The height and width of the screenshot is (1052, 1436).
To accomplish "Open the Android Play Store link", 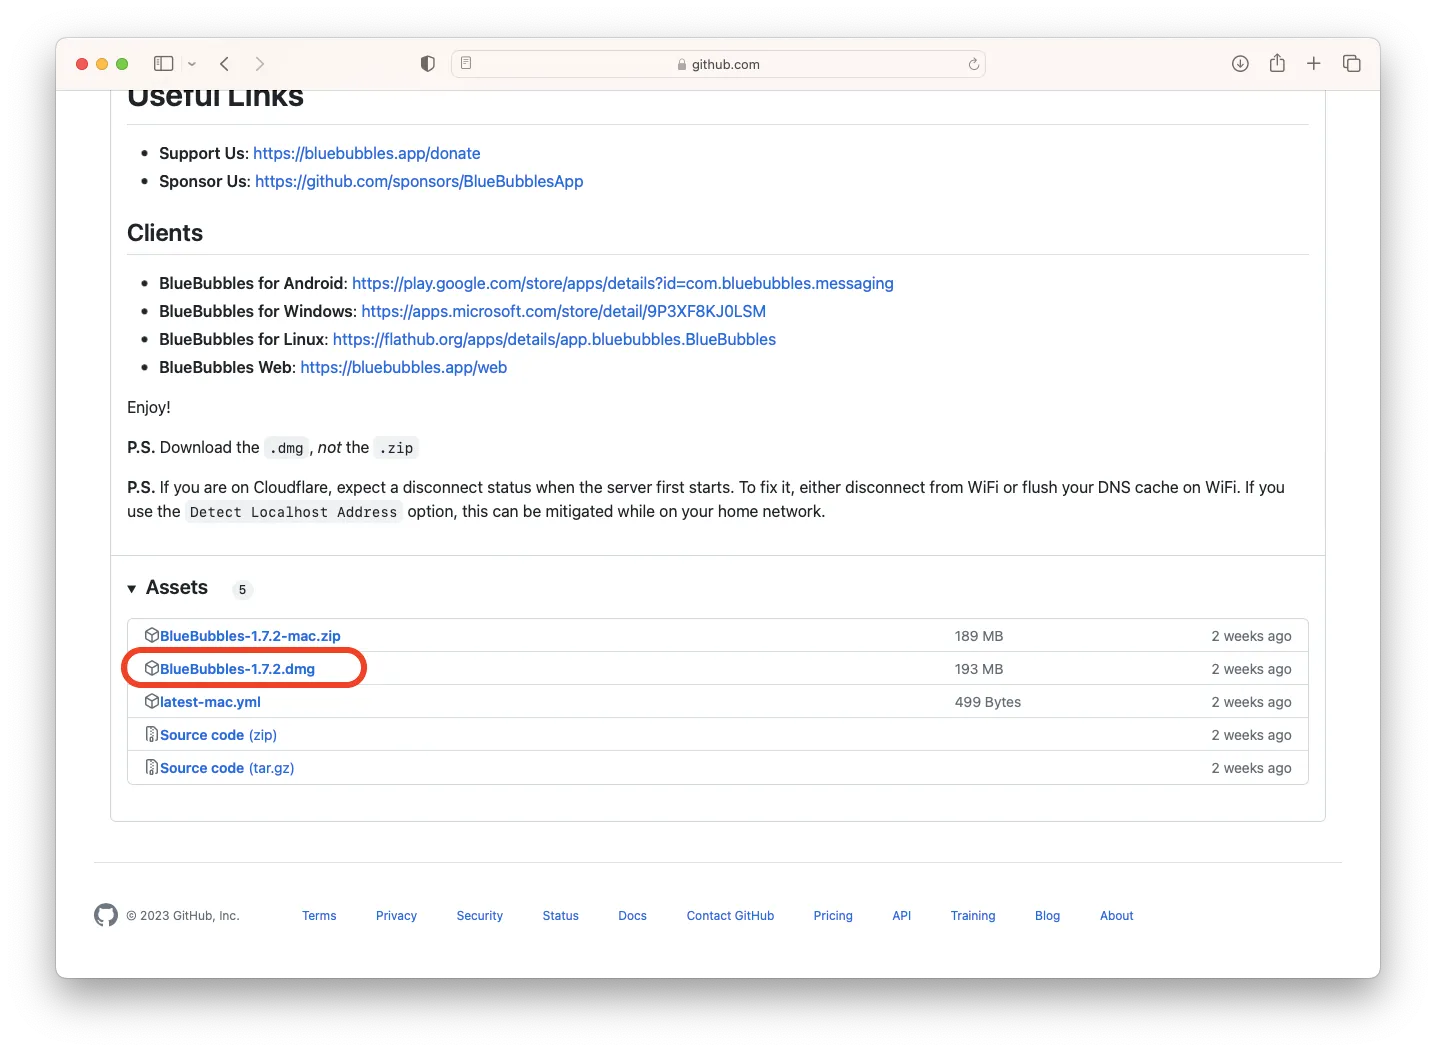I will [x=623, y=283].
